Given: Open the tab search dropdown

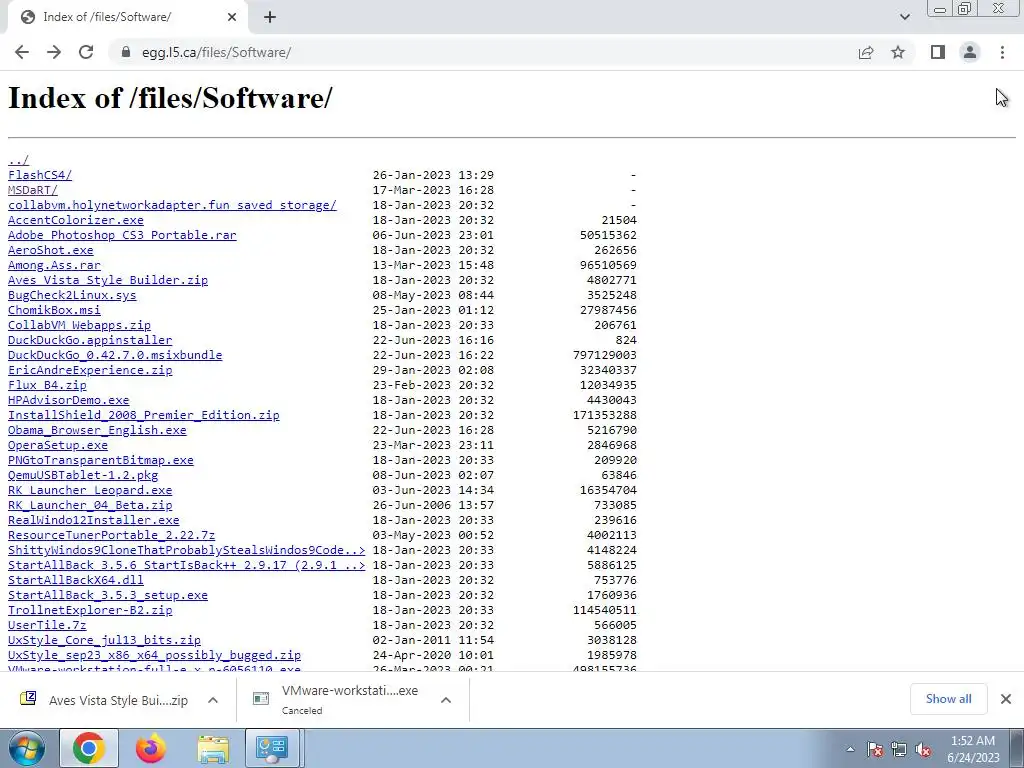Looking at the screenshot, I should 904,17.
